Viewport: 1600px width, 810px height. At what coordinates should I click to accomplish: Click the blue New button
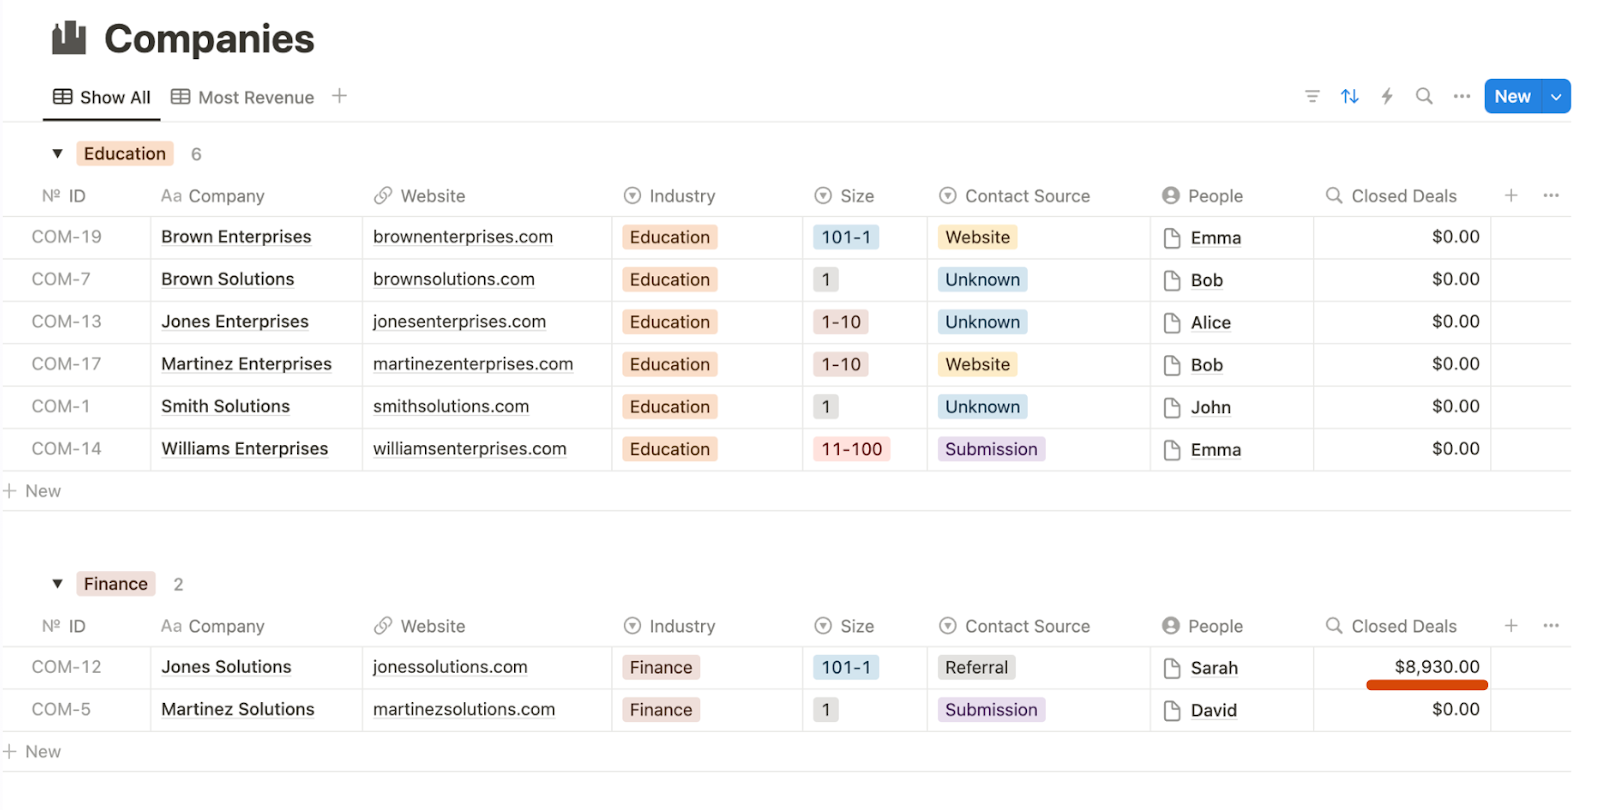tap(1513, 97)
